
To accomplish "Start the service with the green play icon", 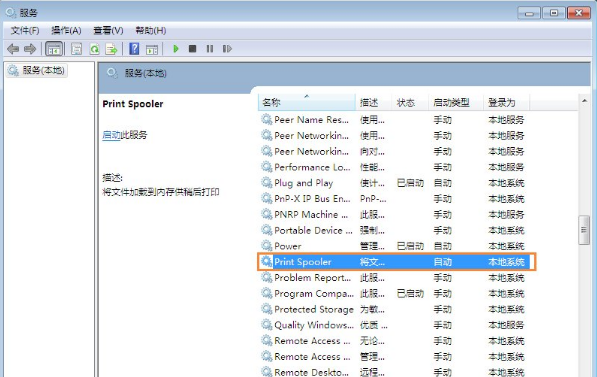I will click(176, 49).
